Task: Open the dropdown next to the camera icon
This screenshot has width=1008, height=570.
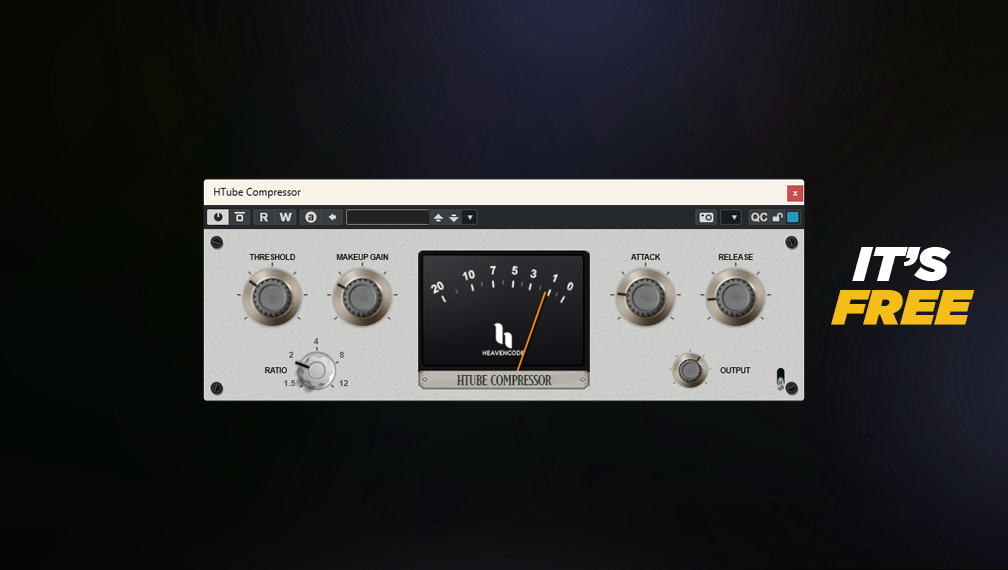Action: (x=732, y=217)
